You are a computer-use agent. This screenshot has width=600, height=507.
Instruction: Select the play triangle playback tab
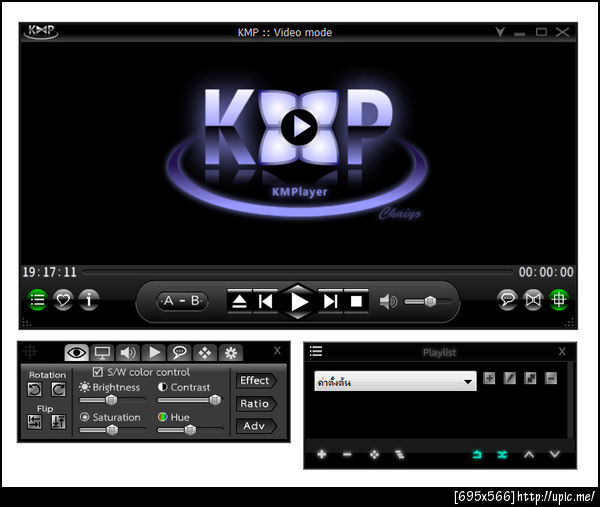154,352
